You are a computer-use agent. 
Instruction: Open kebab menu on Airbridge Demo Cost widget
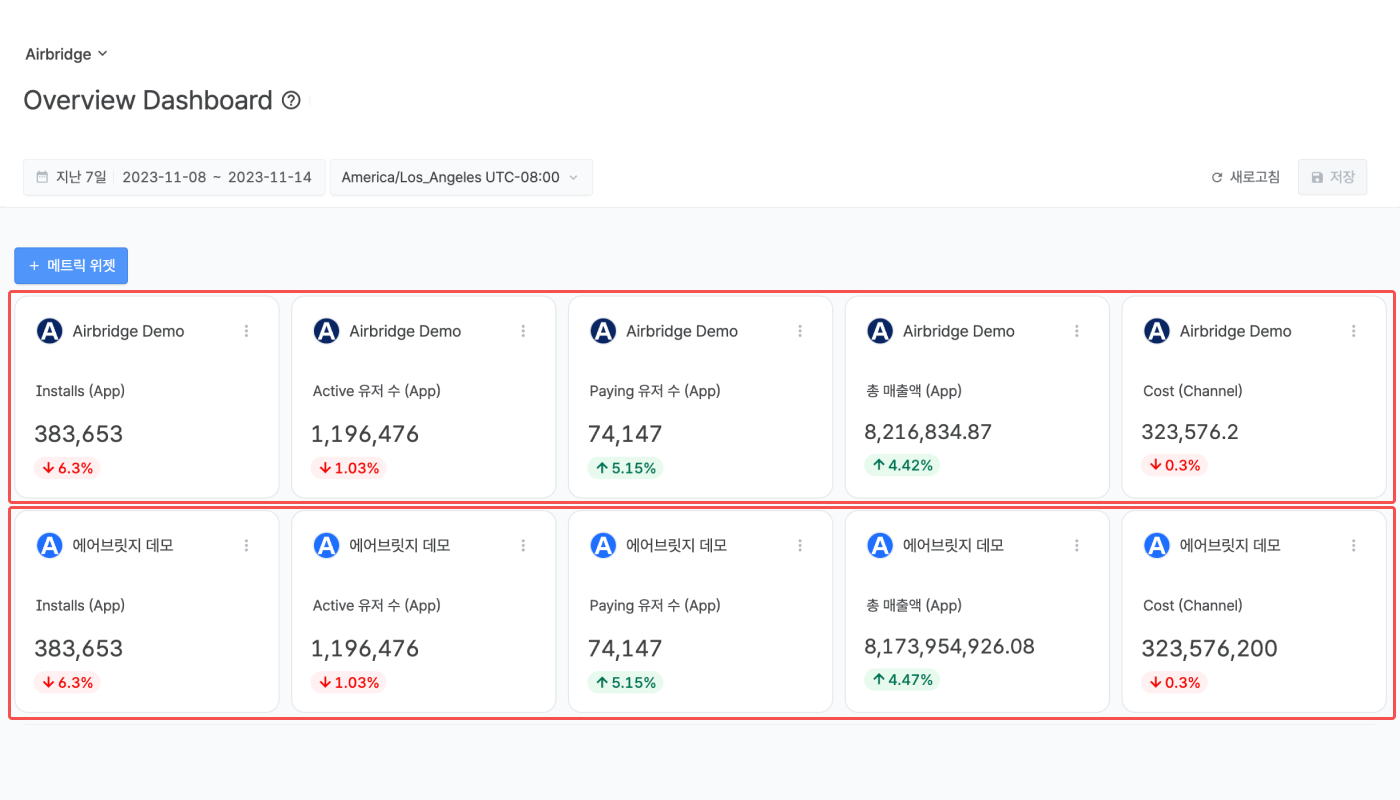coord(1354,331)
